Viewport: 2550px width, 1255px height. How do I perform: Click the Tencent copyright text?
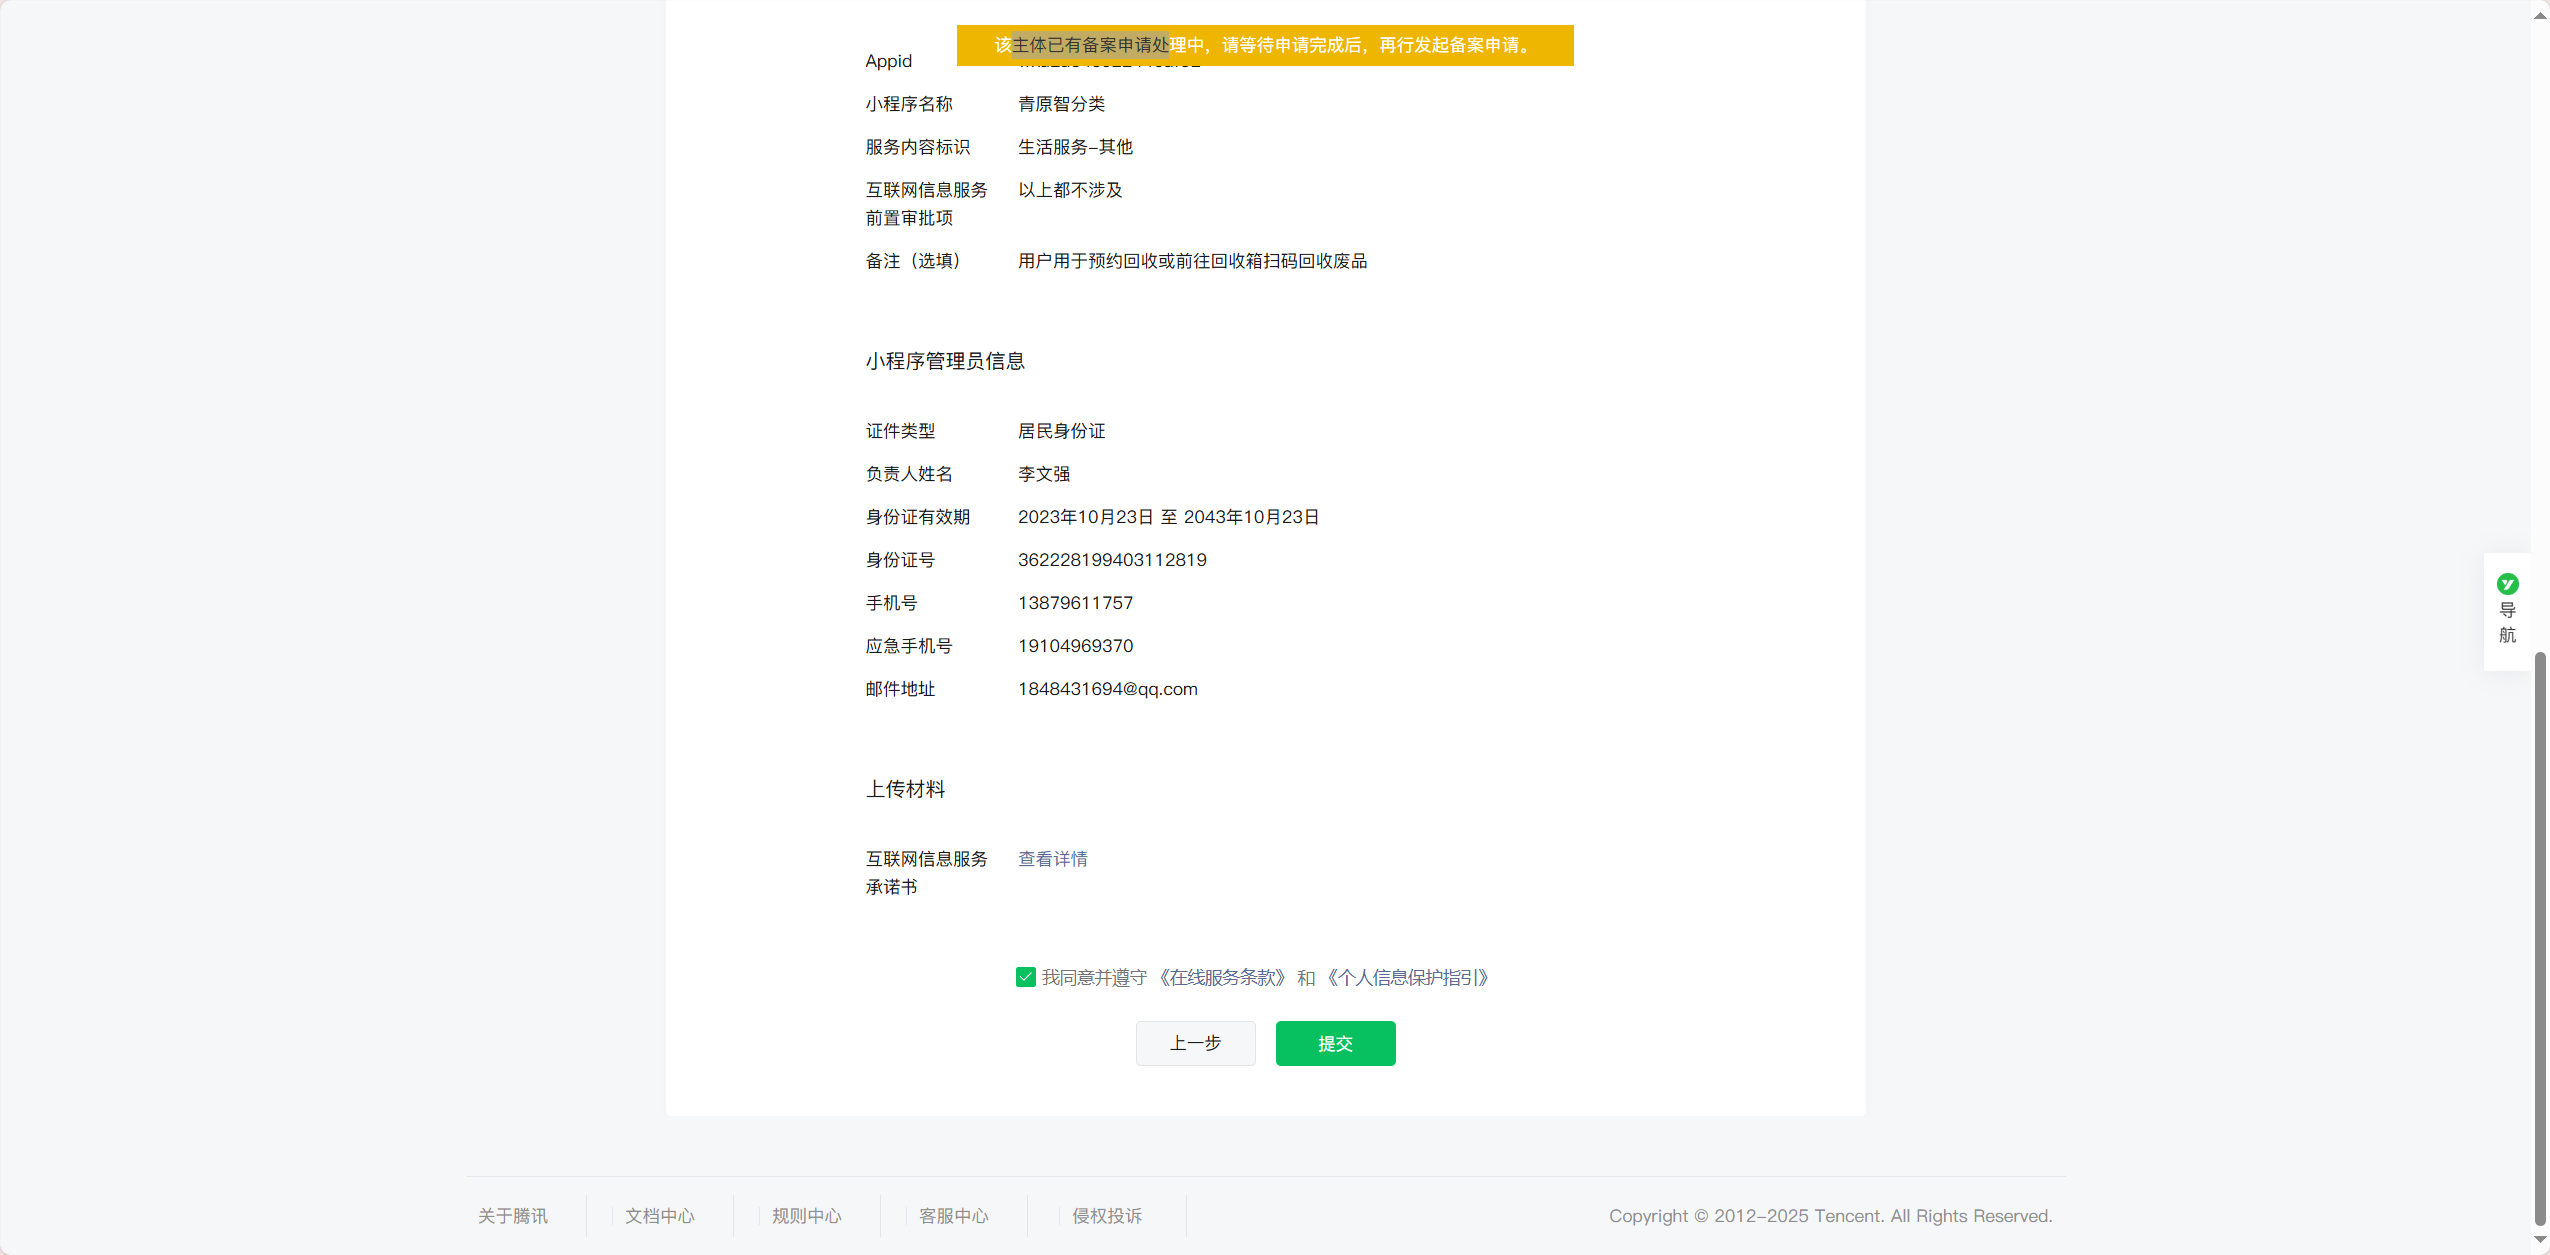[1830, 1216]
